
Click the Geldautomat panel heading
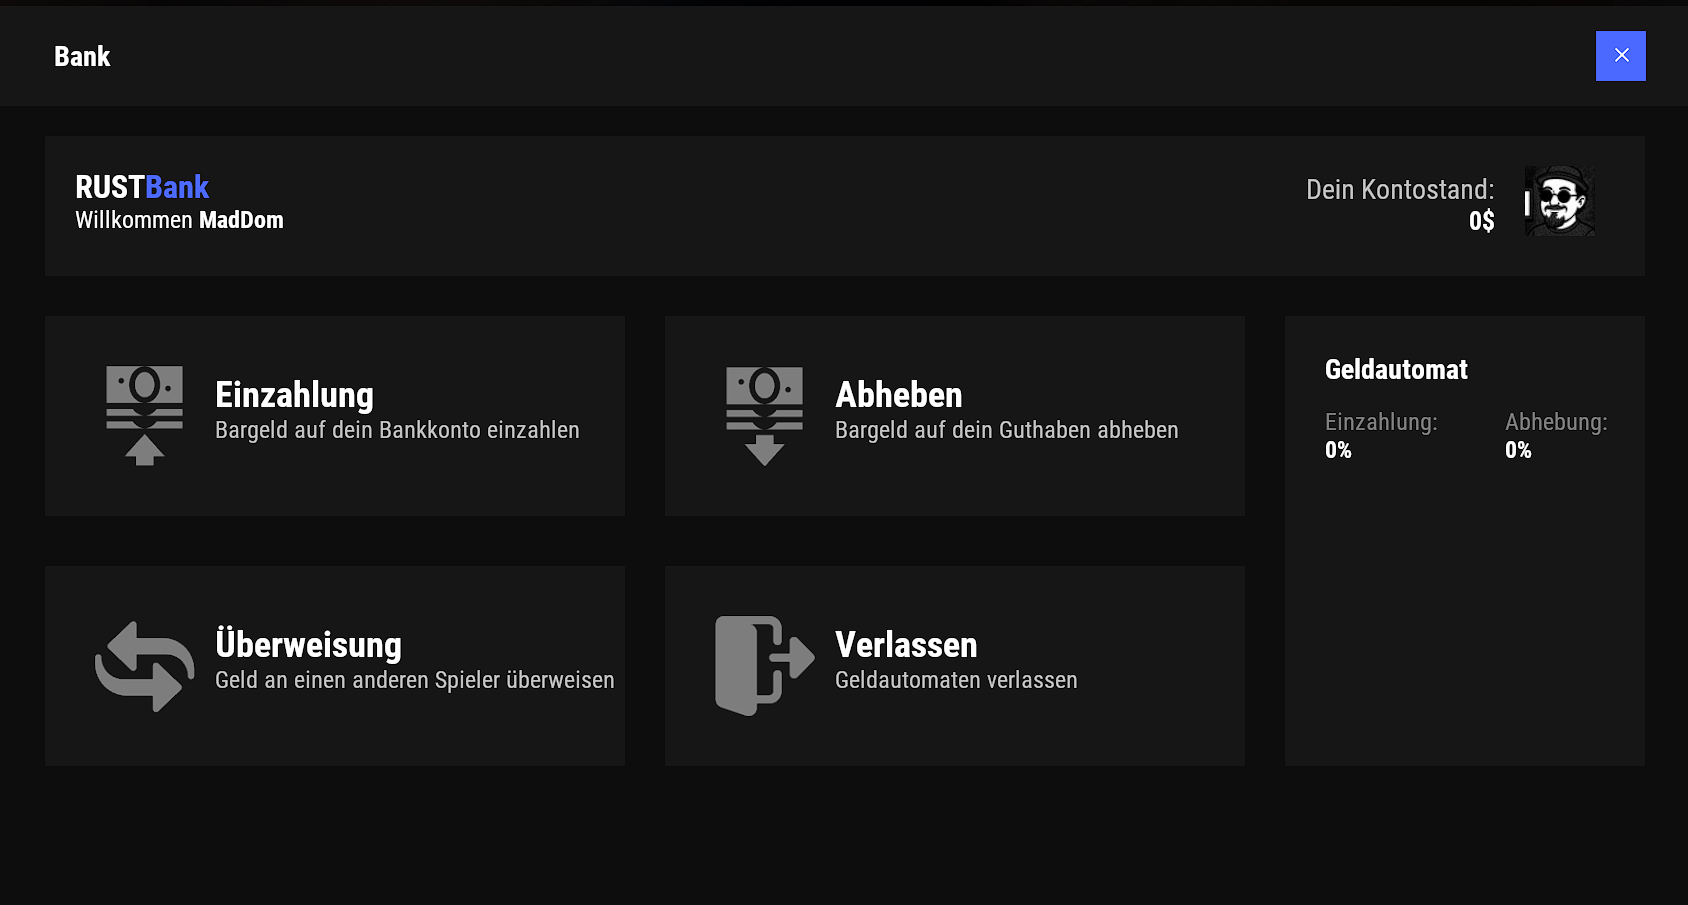[1396, 370]
